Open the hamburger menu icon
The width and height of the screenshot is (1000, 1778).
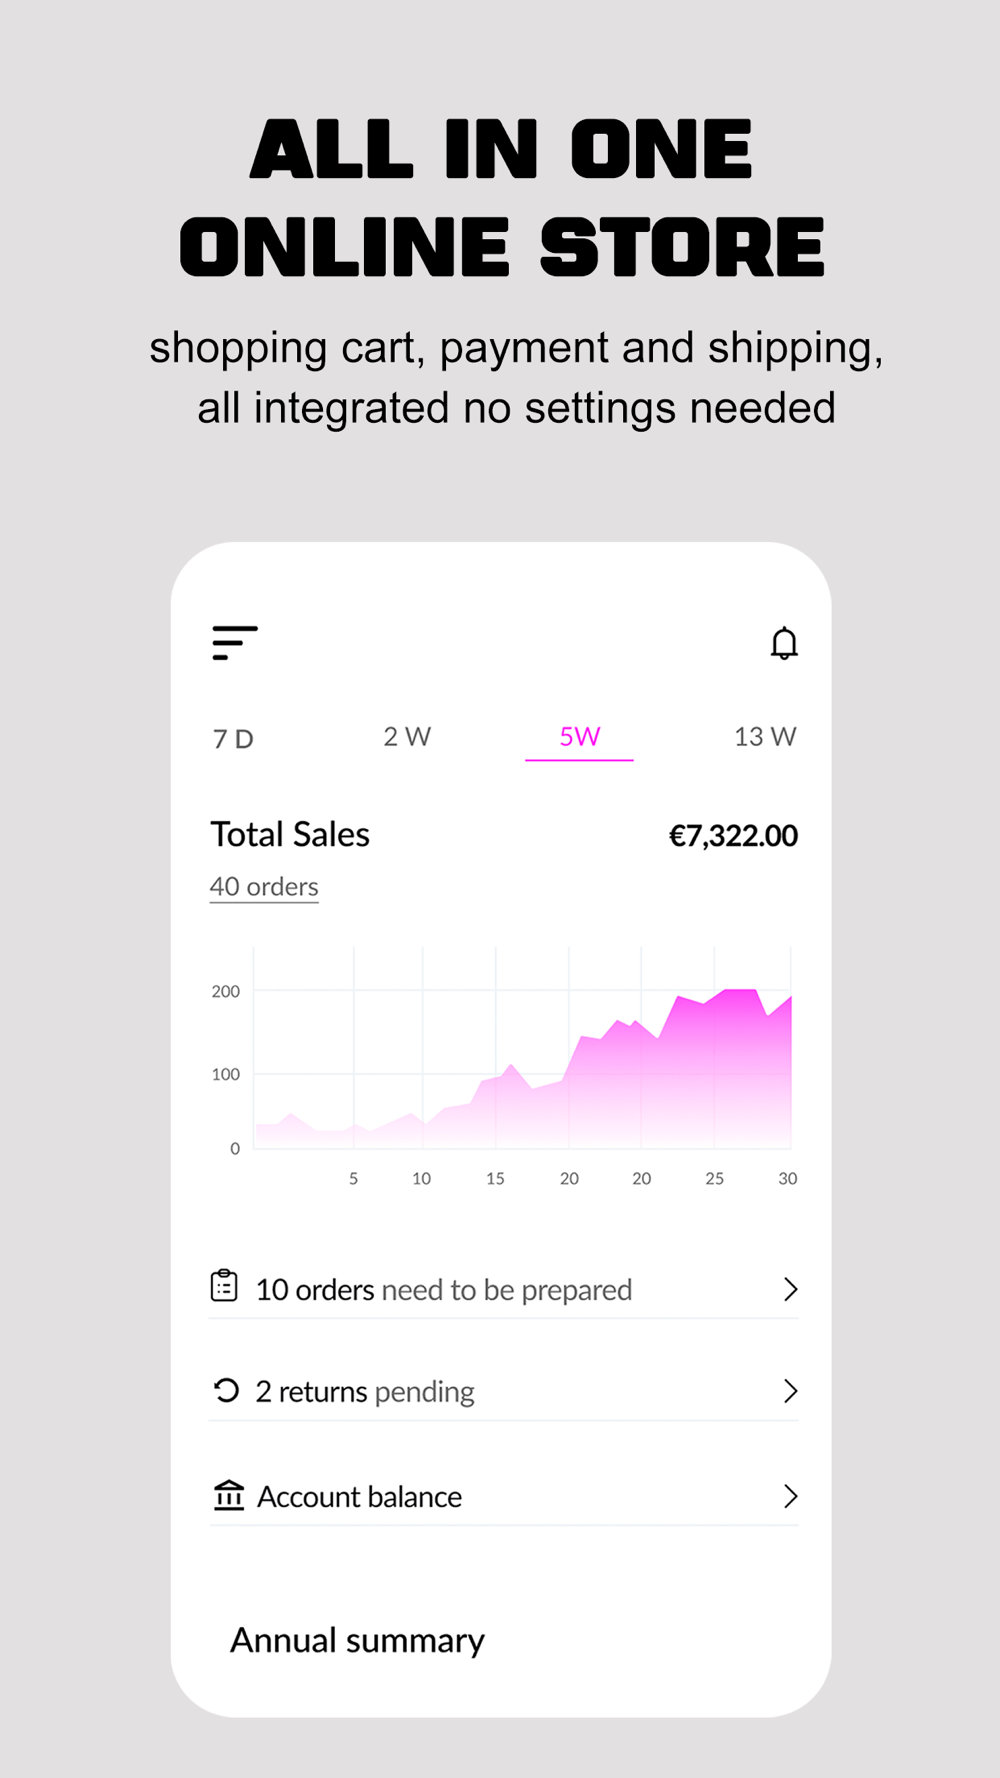pos(235,643)
